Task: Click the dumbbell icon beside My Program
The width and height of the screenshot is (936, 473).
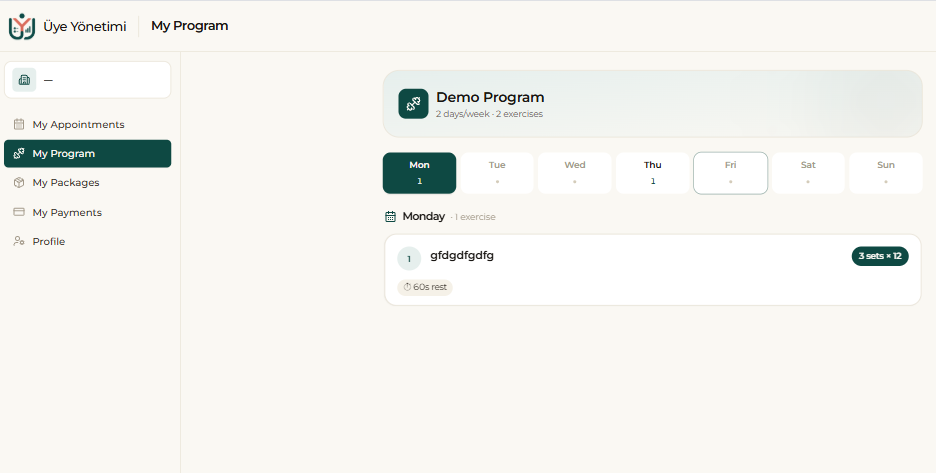Action: pyautogui.click(x=19, y=153)
